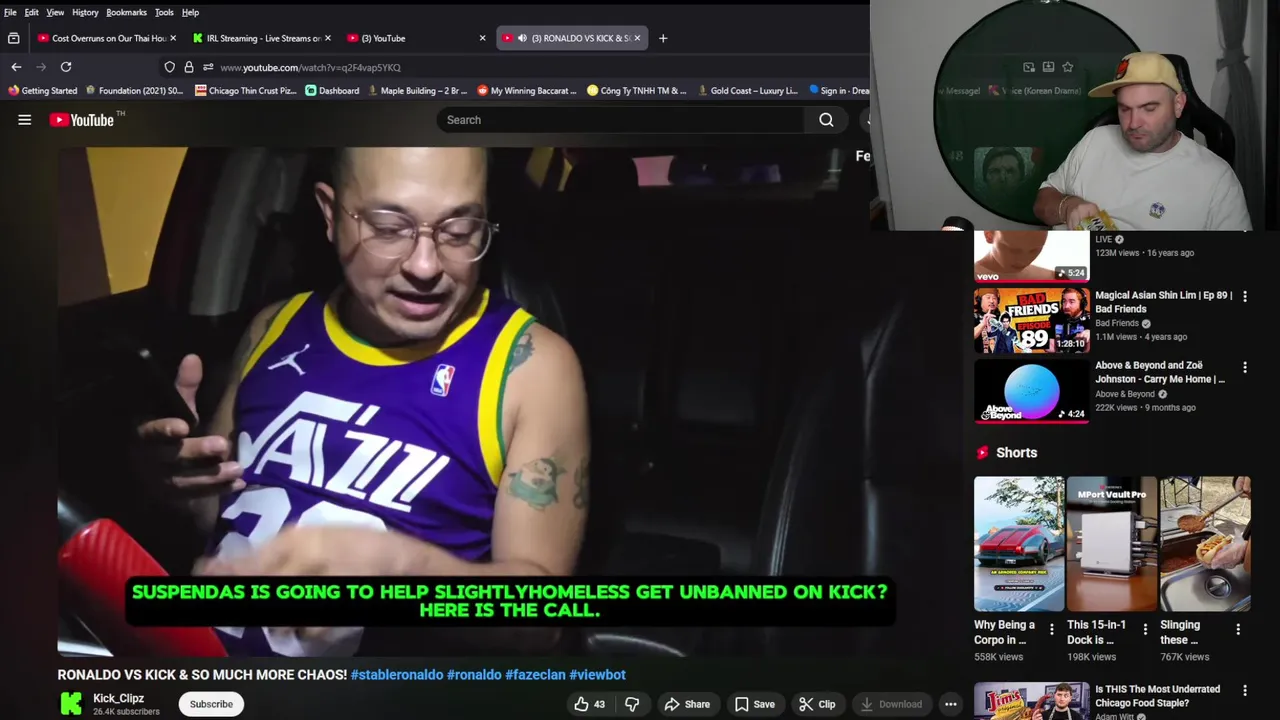Open the Firefox View icon beside the tabs
The width and height of the screenshot is (1280, 720).
click(x=13, y=38)
